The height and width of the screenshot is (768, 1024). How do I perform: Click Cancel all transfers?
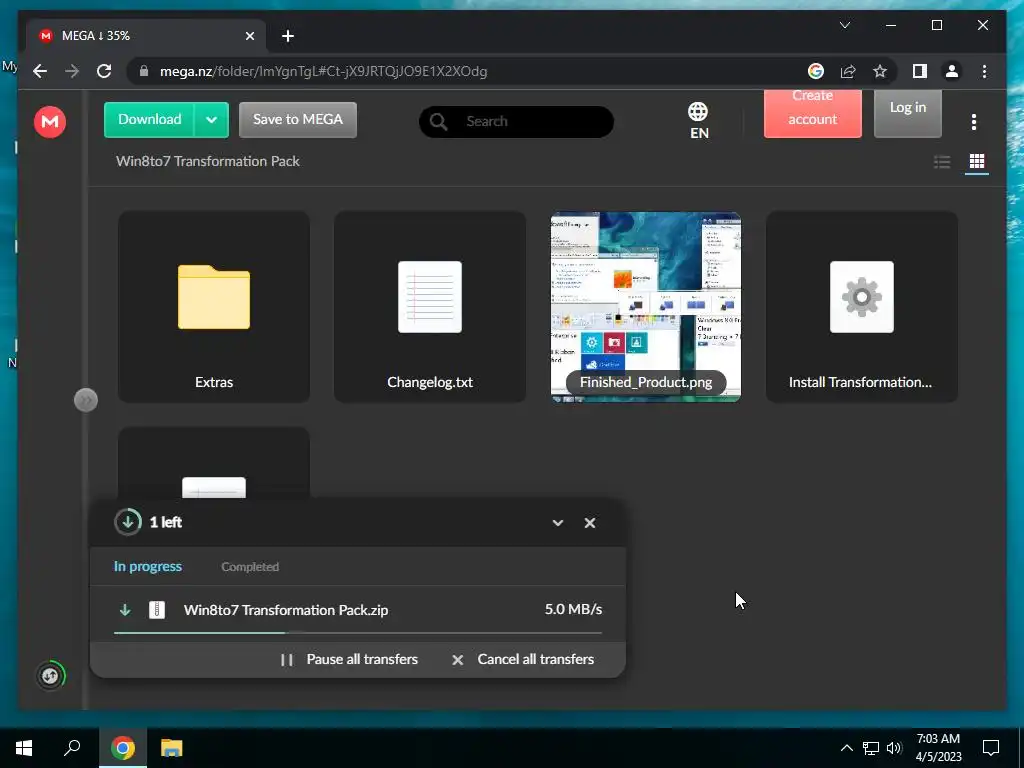pos(523,660)
